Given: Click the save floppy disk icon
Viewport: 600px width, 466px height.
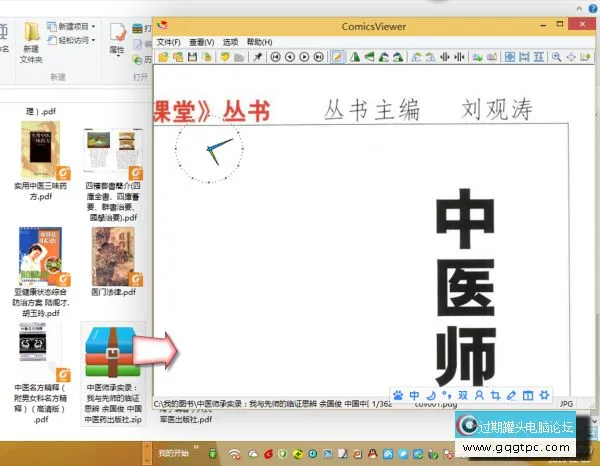Looking at the screenshot, I should [192, 57].
